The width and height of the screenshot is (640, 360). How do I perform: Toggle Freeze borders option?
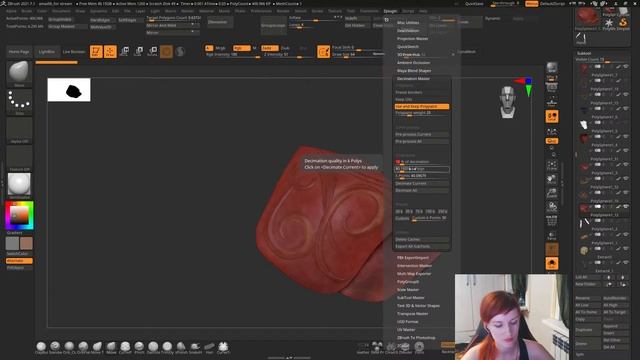(x=422, y=93)
